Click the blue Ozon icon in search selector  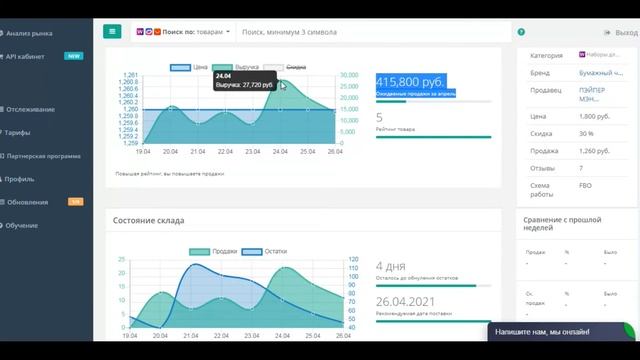[149, 31]
